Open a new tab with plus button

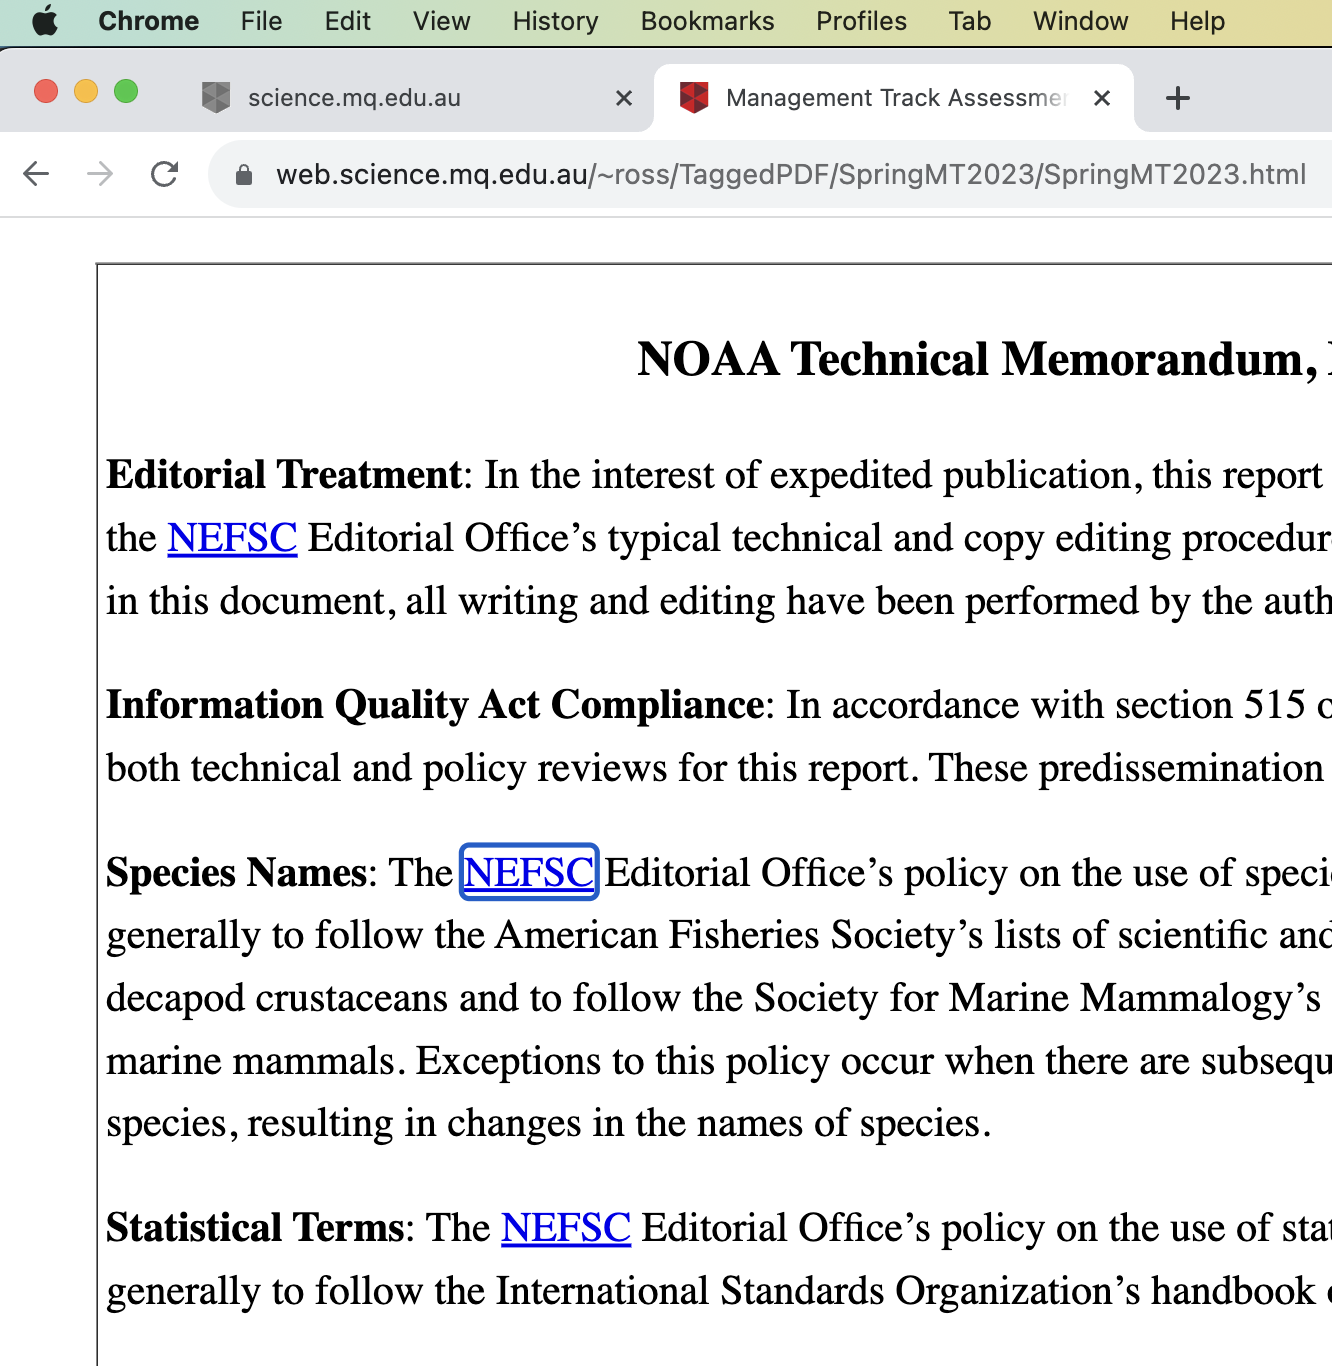click(1177, 98)
